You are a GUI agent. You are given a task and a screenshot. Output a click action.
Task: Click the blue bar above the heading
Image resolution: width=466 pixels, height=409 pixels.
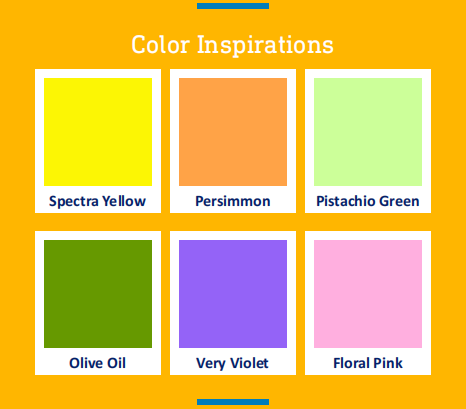(x=233, y=6)
